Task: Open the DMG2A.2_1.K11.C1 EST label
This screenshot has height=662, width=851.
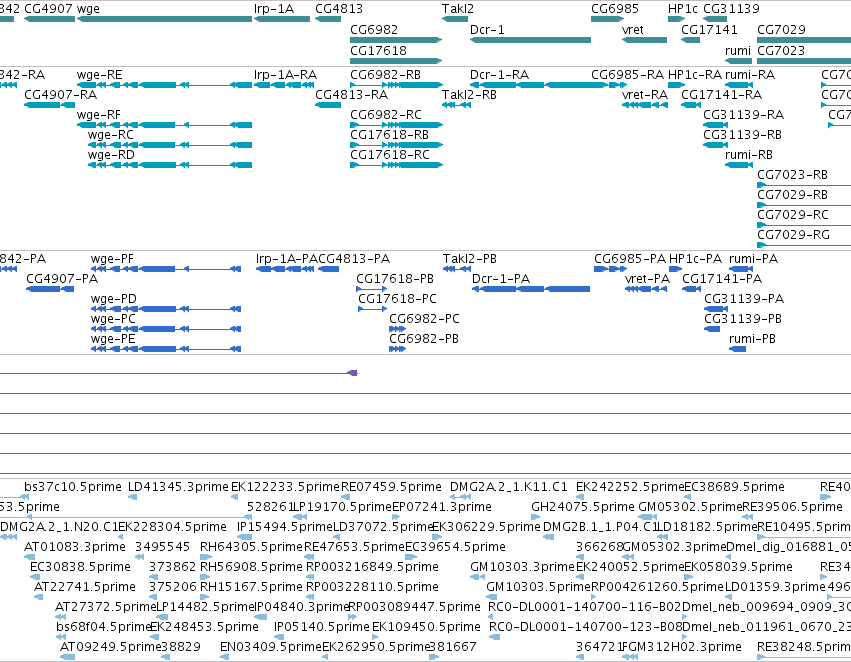Action: coord(509,486)
